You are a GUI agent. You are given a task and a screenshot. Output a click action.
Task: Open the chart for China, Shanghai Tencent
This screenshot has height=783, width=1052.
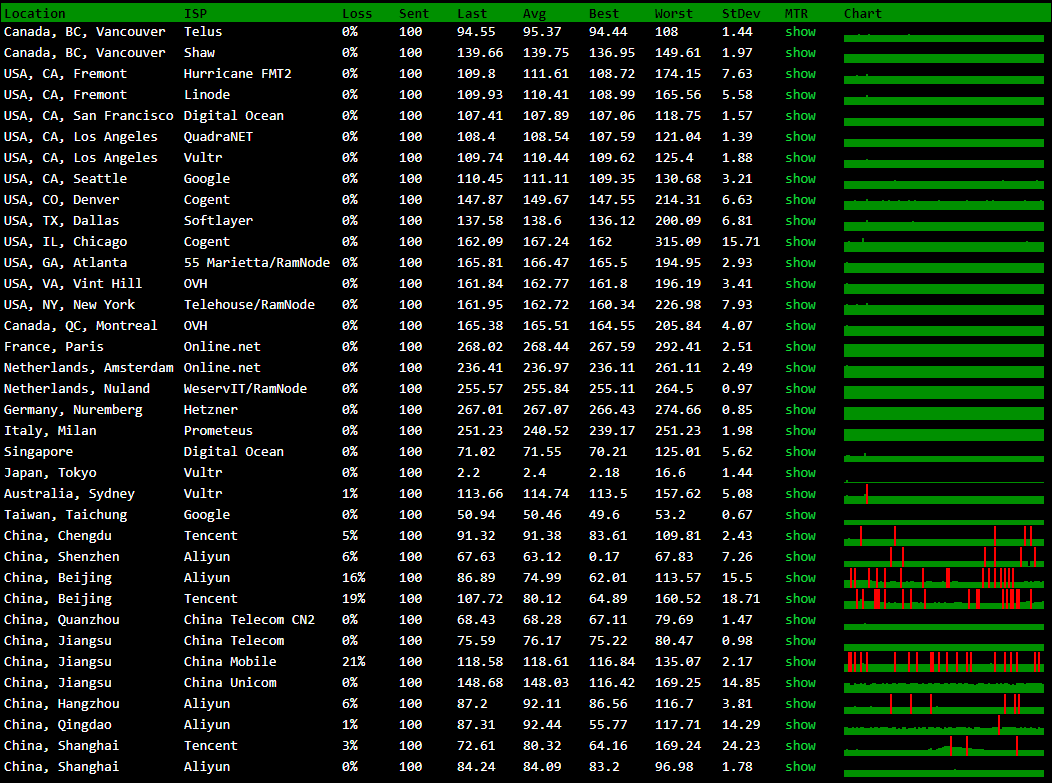pyautogui.click(x=943, y=747)
